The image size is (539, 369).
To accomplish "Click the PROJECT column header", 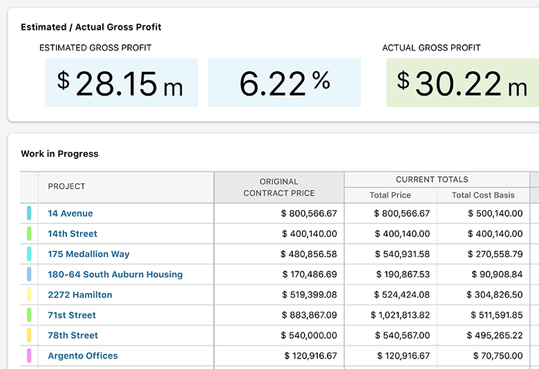I will tap(126, 187).
